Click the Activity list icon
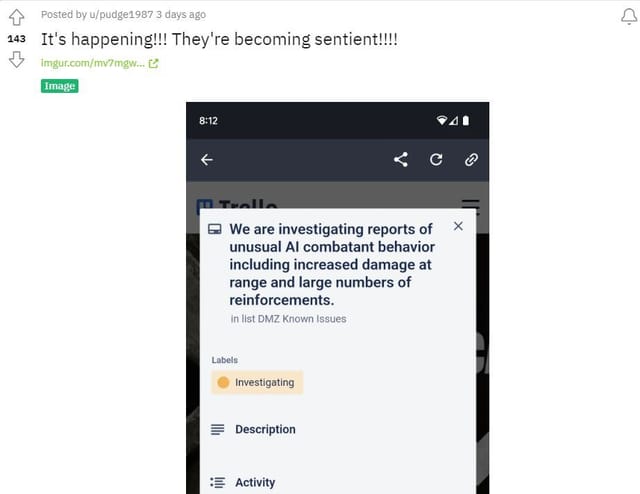640x494 pixels. click(218, 483)
